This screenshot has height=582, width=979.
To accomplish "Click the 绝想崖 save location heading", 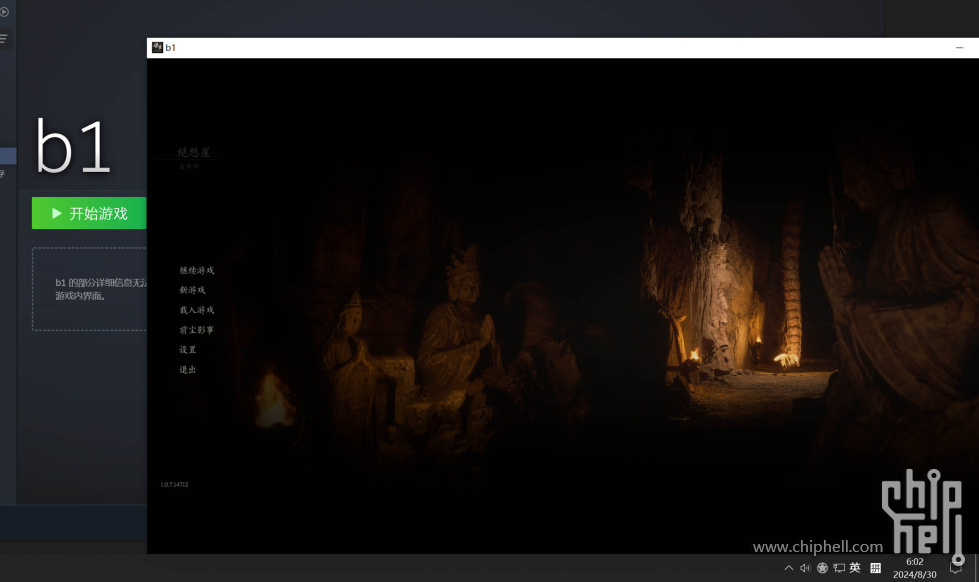I will click(194, 152).
